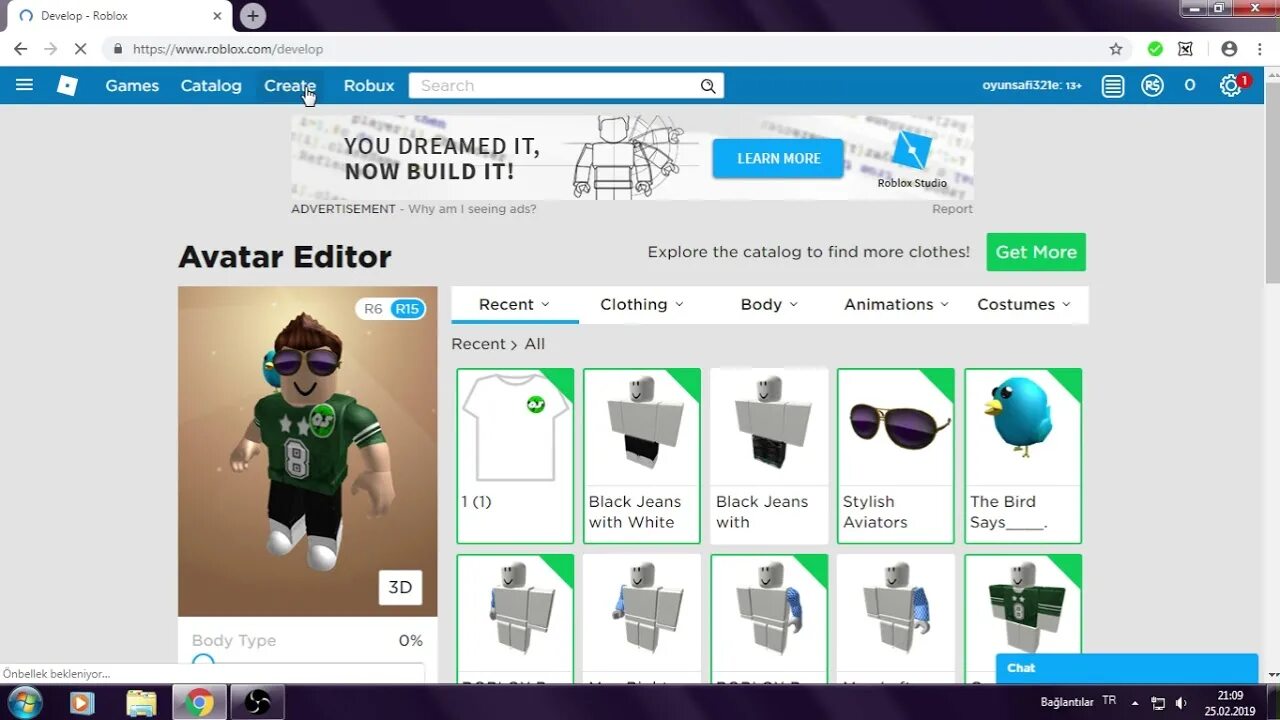Open a new browser tab
The image size is (1280, 720).
[253, 16]
